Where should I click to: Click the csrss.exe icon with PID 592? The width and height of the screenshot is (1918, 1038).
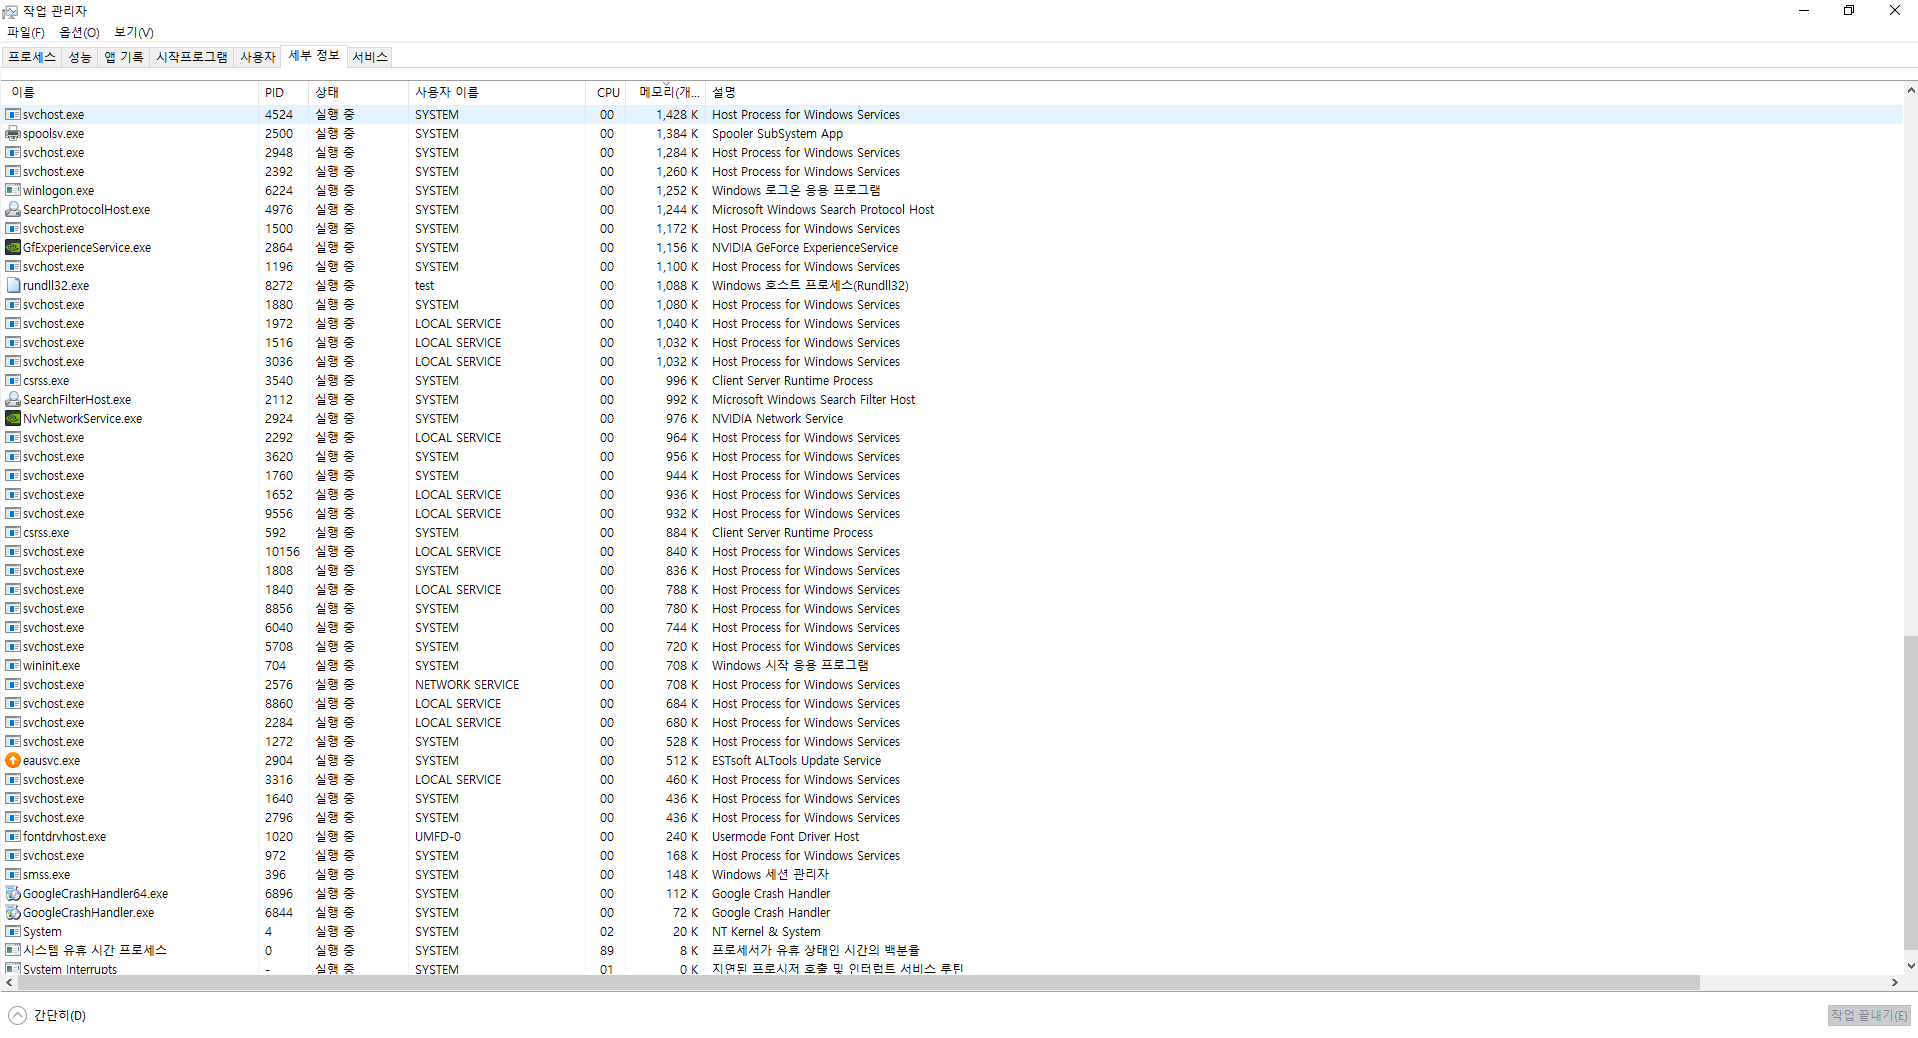tap(13, 533)
